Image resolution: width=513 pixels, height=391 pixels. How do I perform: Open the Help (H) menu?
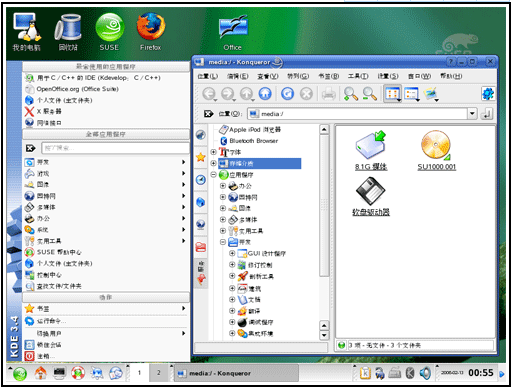click(451, 76)
